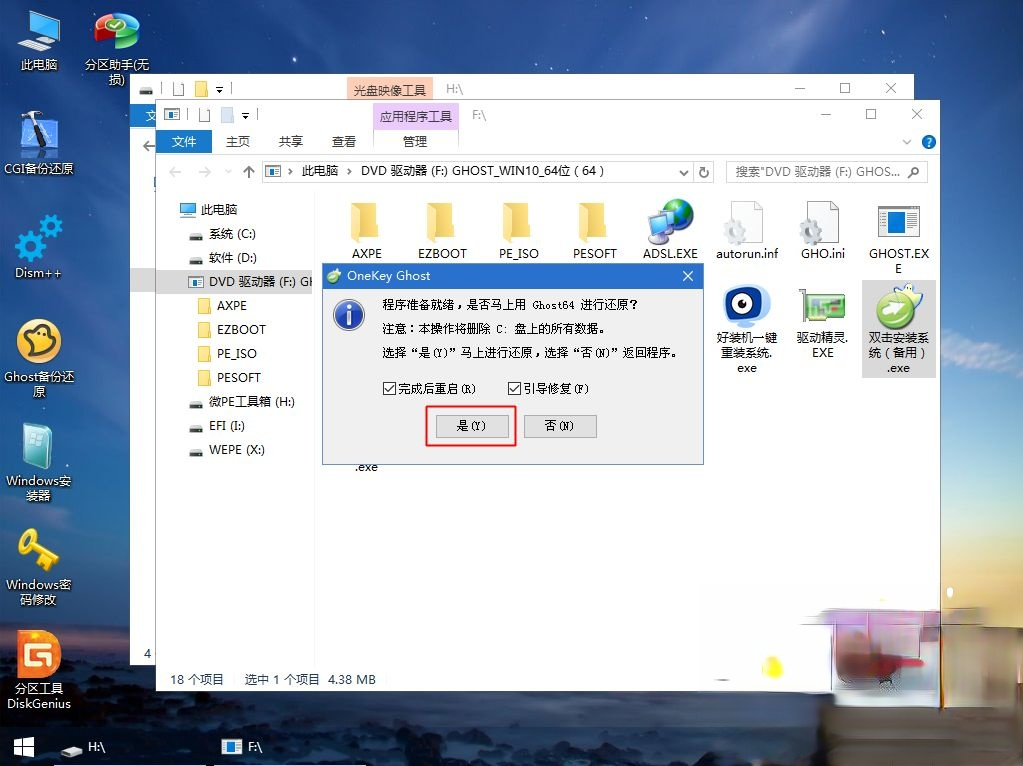Confirm restore with 是(Y) button
Viewport: 1023px width, 766px height.
point(471,426)
